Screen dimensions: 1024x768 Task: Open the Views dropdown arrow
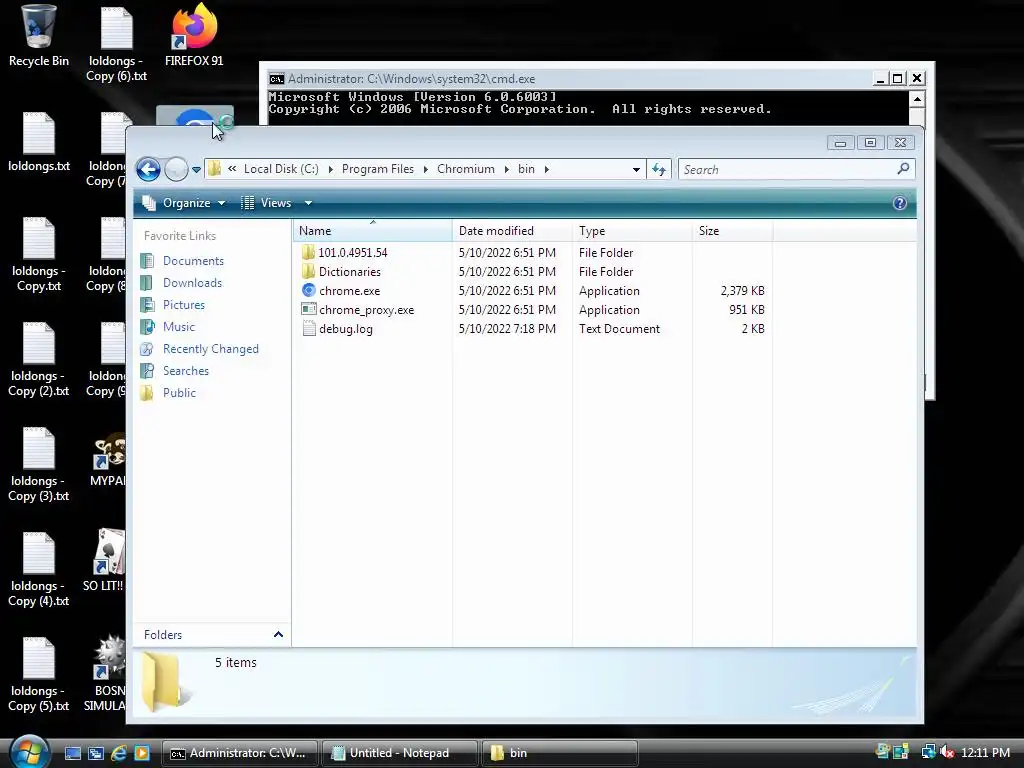click(308, 203)
